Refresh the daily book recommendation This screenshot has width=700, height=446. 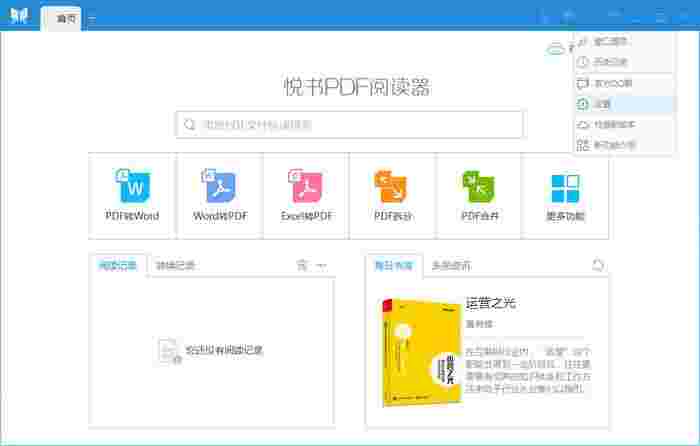pyautogui.click(x=597, y=265)
